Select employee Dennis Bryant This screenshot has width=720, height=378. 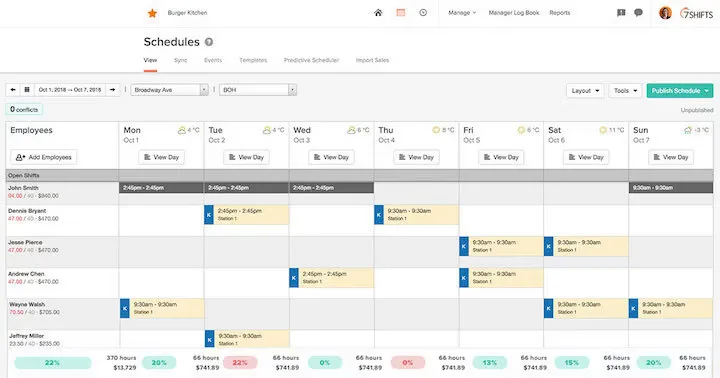(27, 211)
